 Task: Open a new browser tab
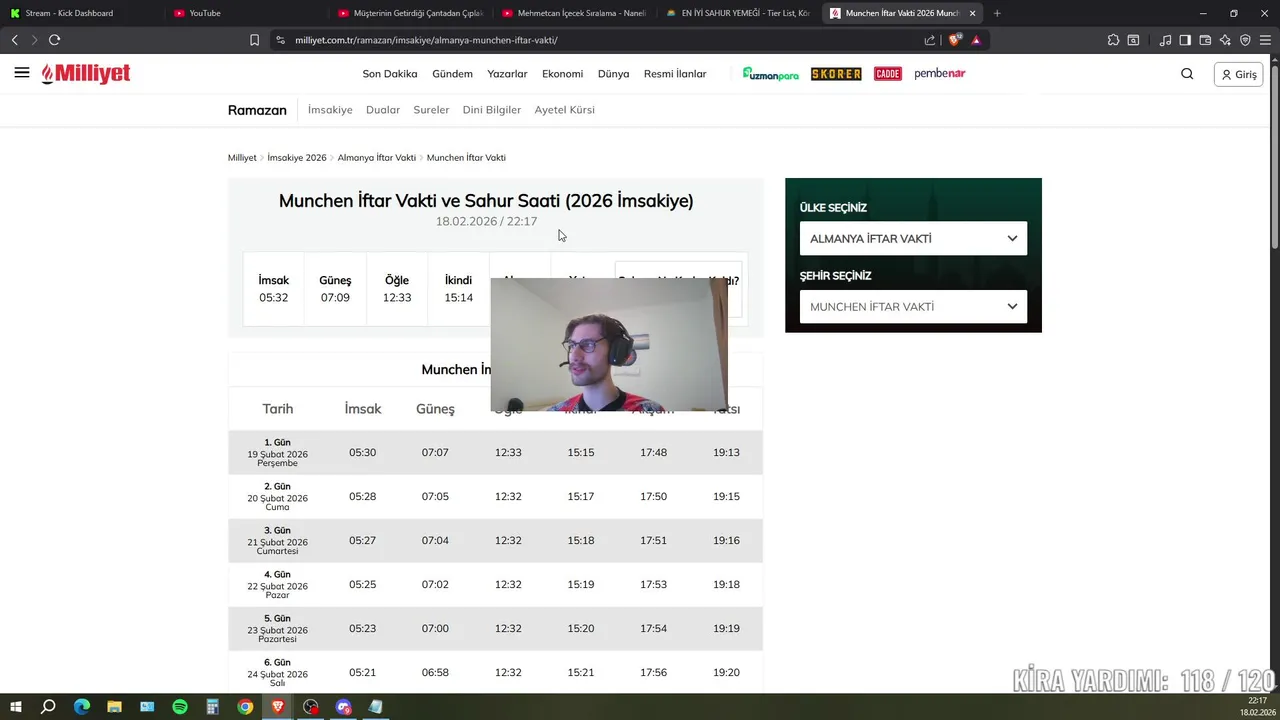point(997,13)
